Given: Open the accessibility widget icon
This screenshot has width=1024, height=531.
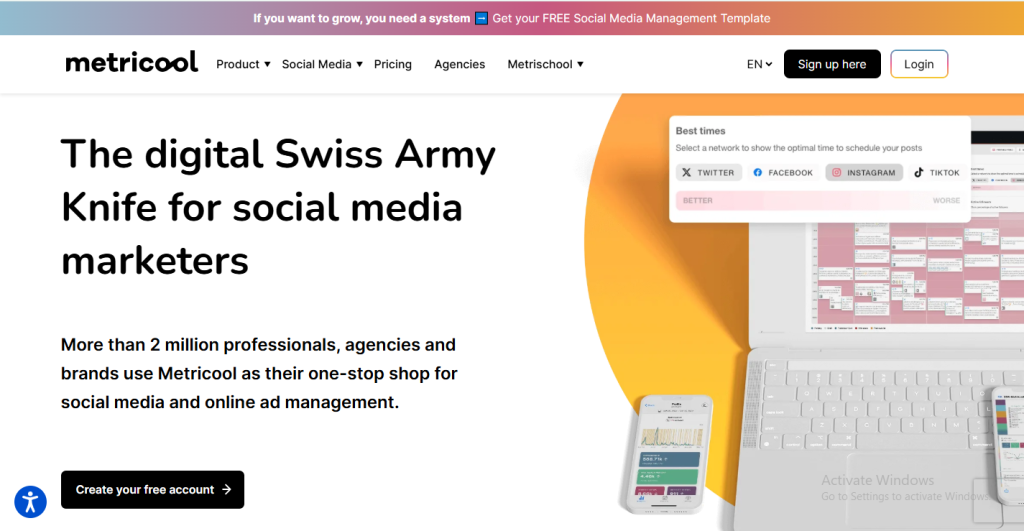Looking at the screenshot, I should 30,501.
